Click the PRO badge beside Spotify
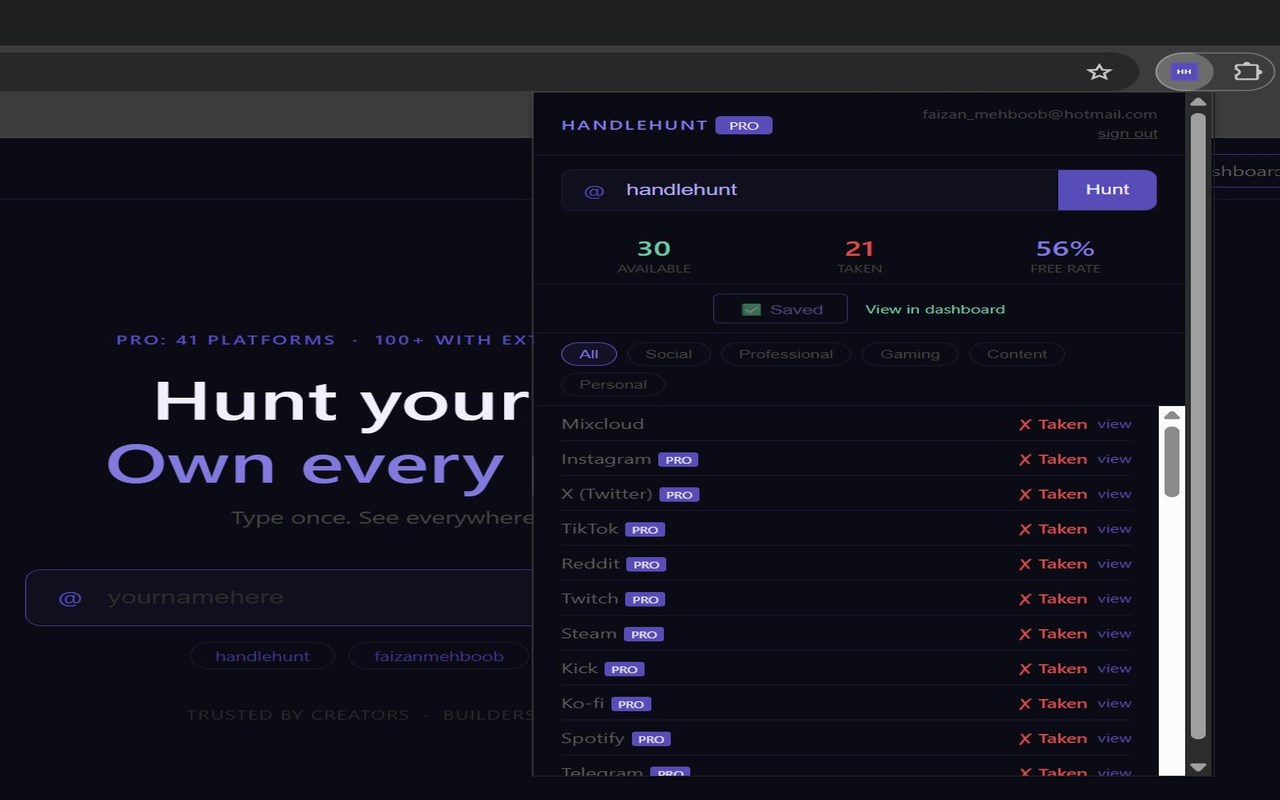The image size is (1280, 800). (x=651, y=740)
